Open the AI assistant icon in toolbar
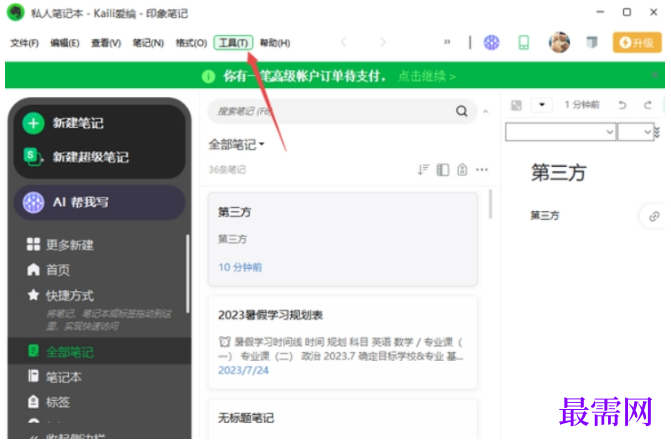 [491, 42]
